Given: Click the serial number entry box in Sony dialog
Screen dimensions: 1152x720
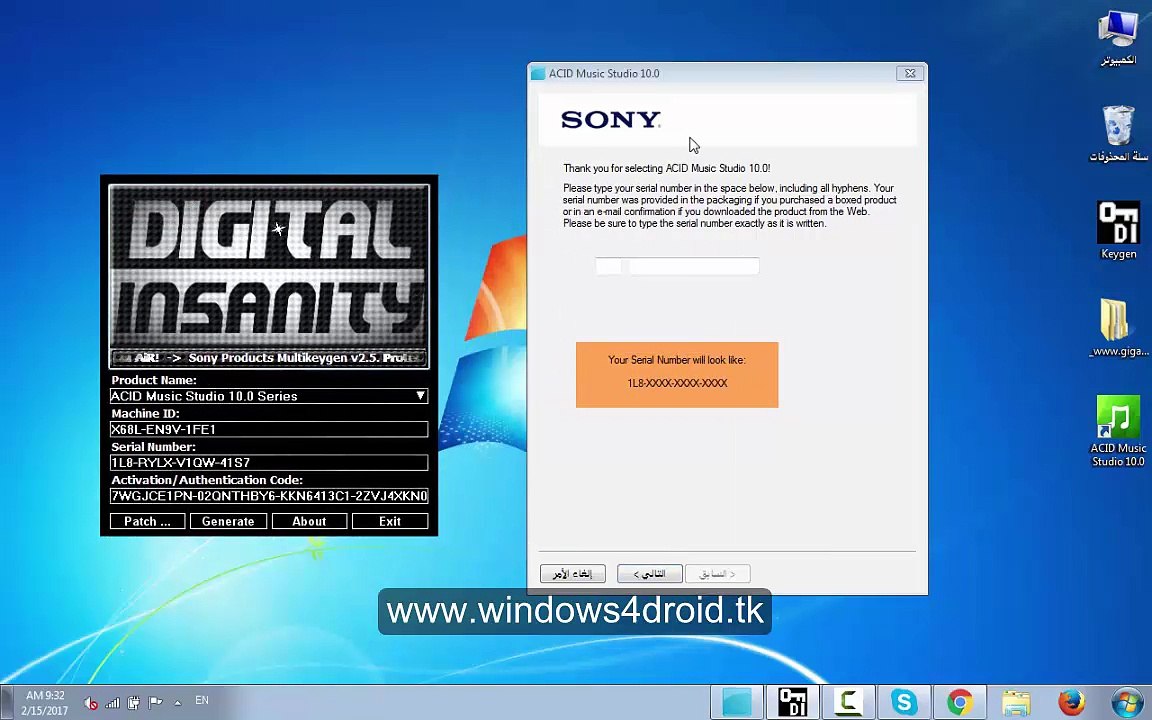Looking at the screenshot, I should [677, 266].
